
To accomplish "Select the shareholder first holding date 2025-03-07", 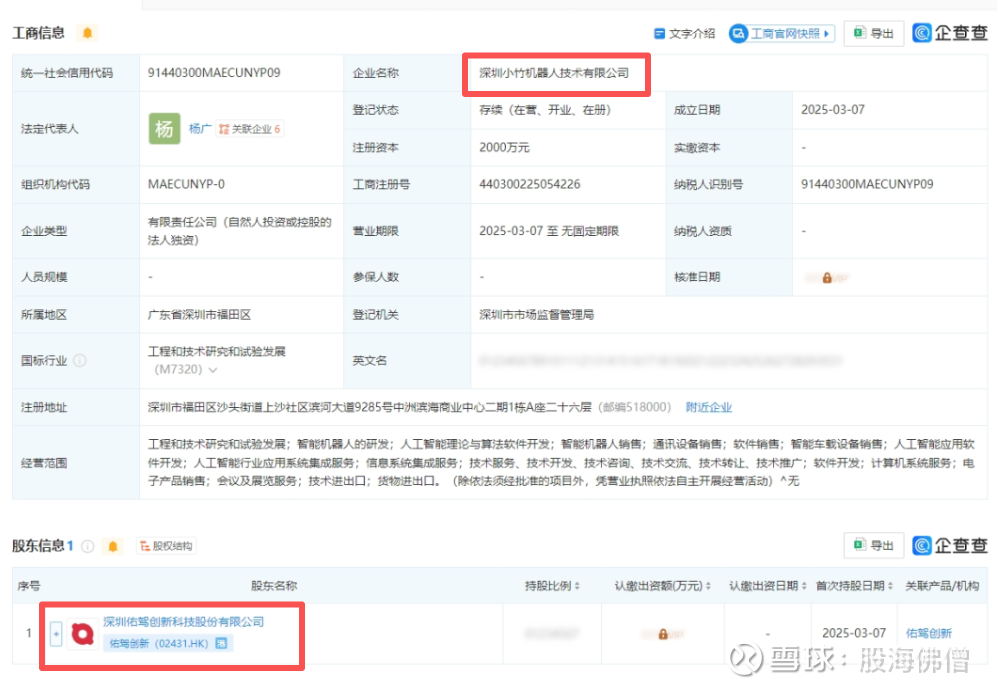I will click(x=854, y=633).
